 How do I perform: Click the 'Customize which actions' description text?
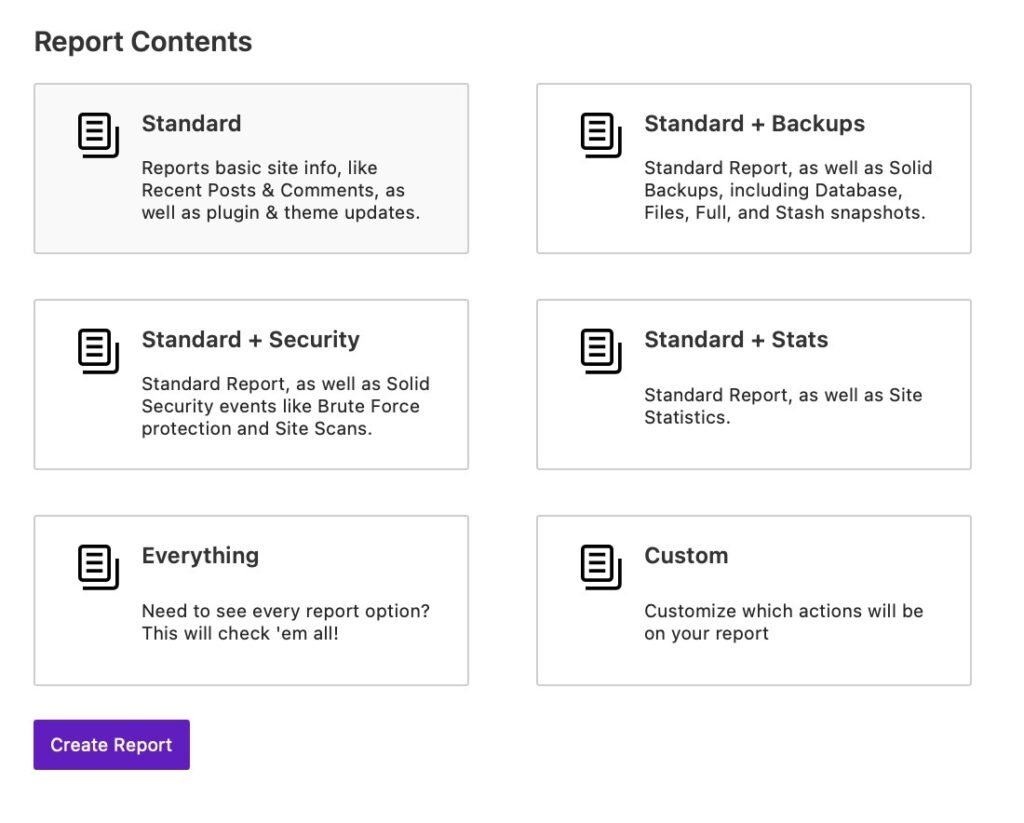coord(782,622)
